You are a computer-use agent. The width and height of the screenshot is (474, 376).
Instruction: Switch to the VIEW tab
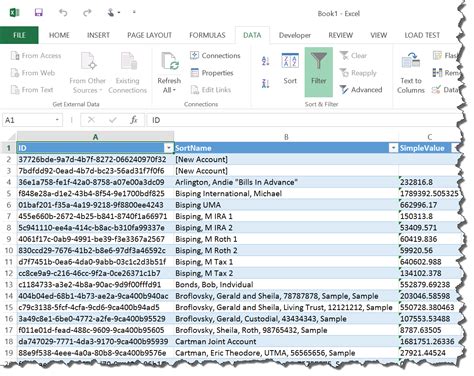(379, 35)
